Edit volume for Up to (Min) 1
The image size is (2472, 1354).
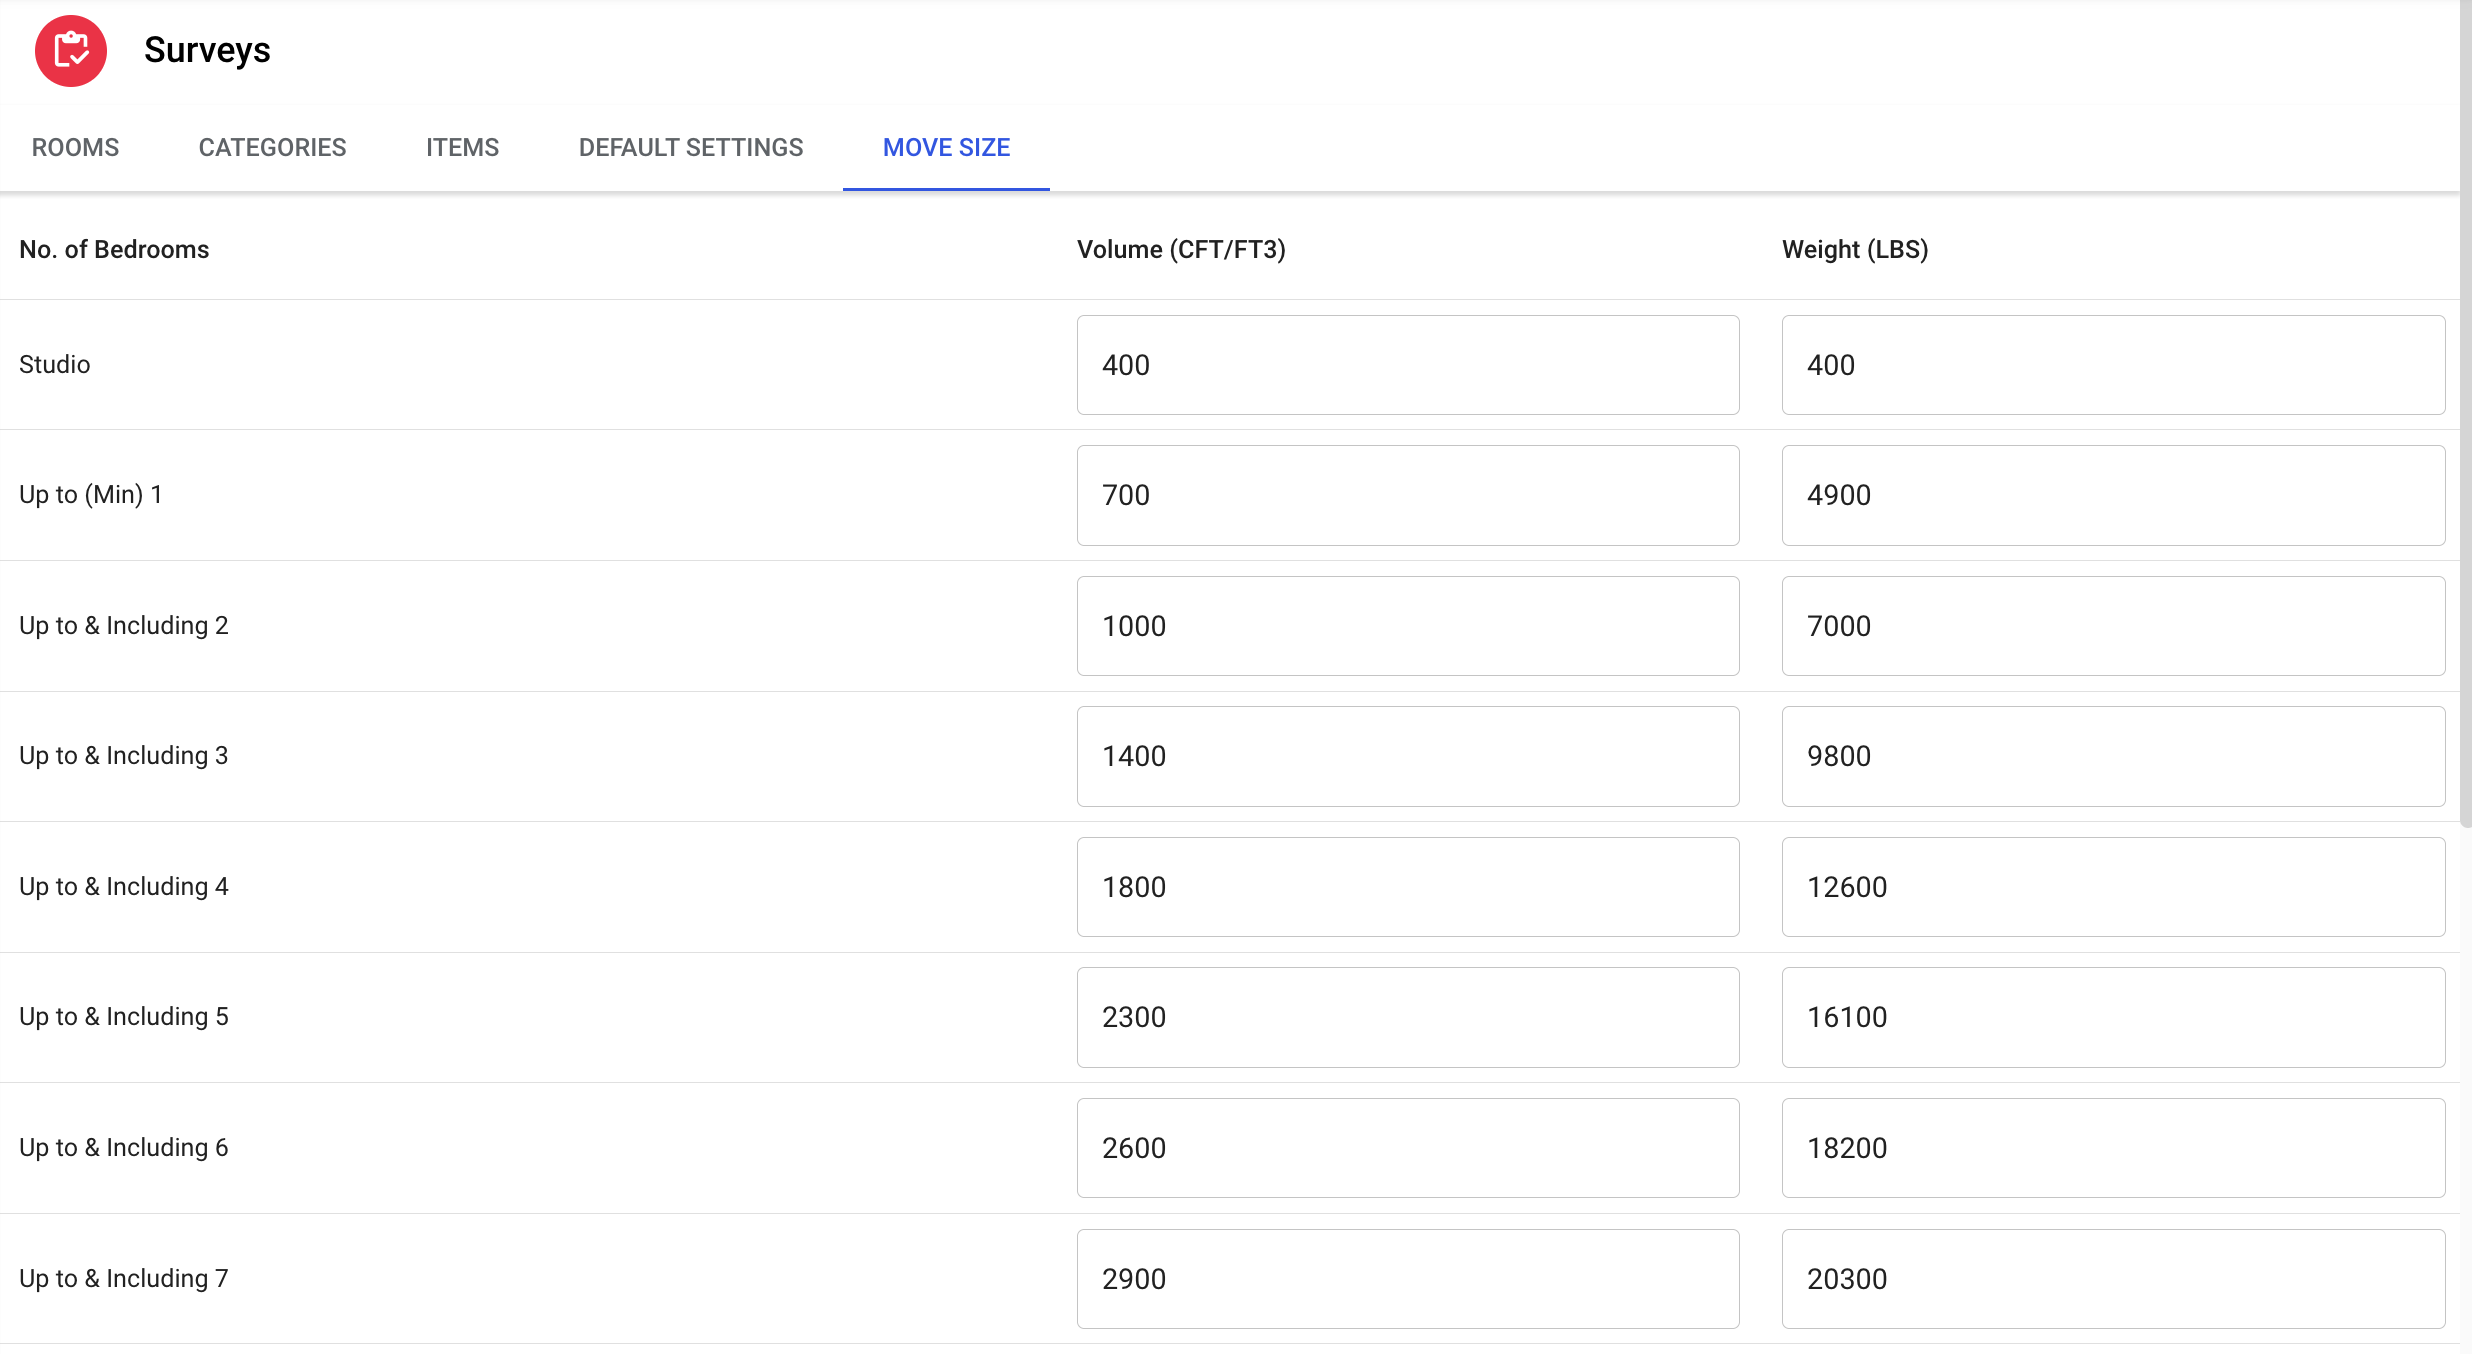[1407, 495]
